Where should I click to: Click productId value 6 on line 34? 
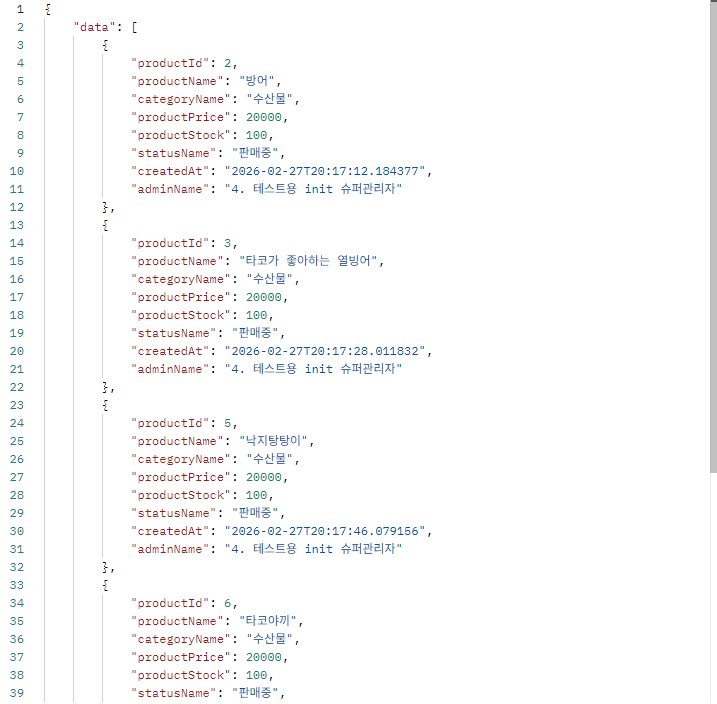coord(227,603)
